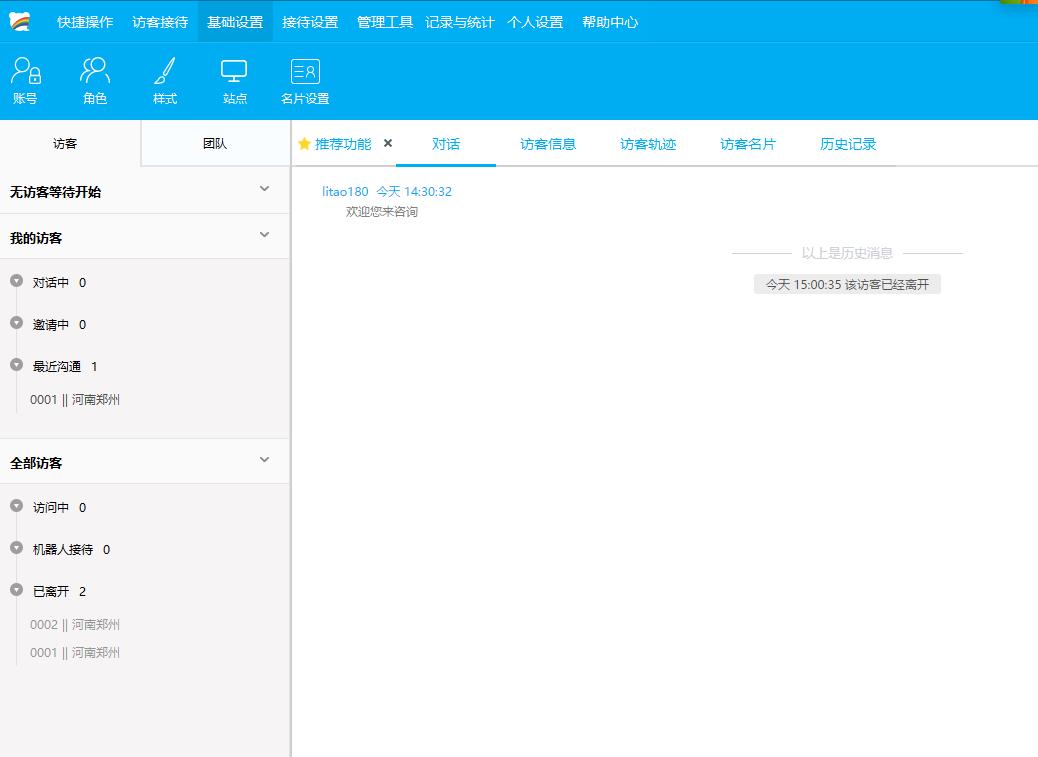The width and height of the screenshot is (1038, 757).
Task: Collapse the 全部访客 section
Action: [264, 460]
